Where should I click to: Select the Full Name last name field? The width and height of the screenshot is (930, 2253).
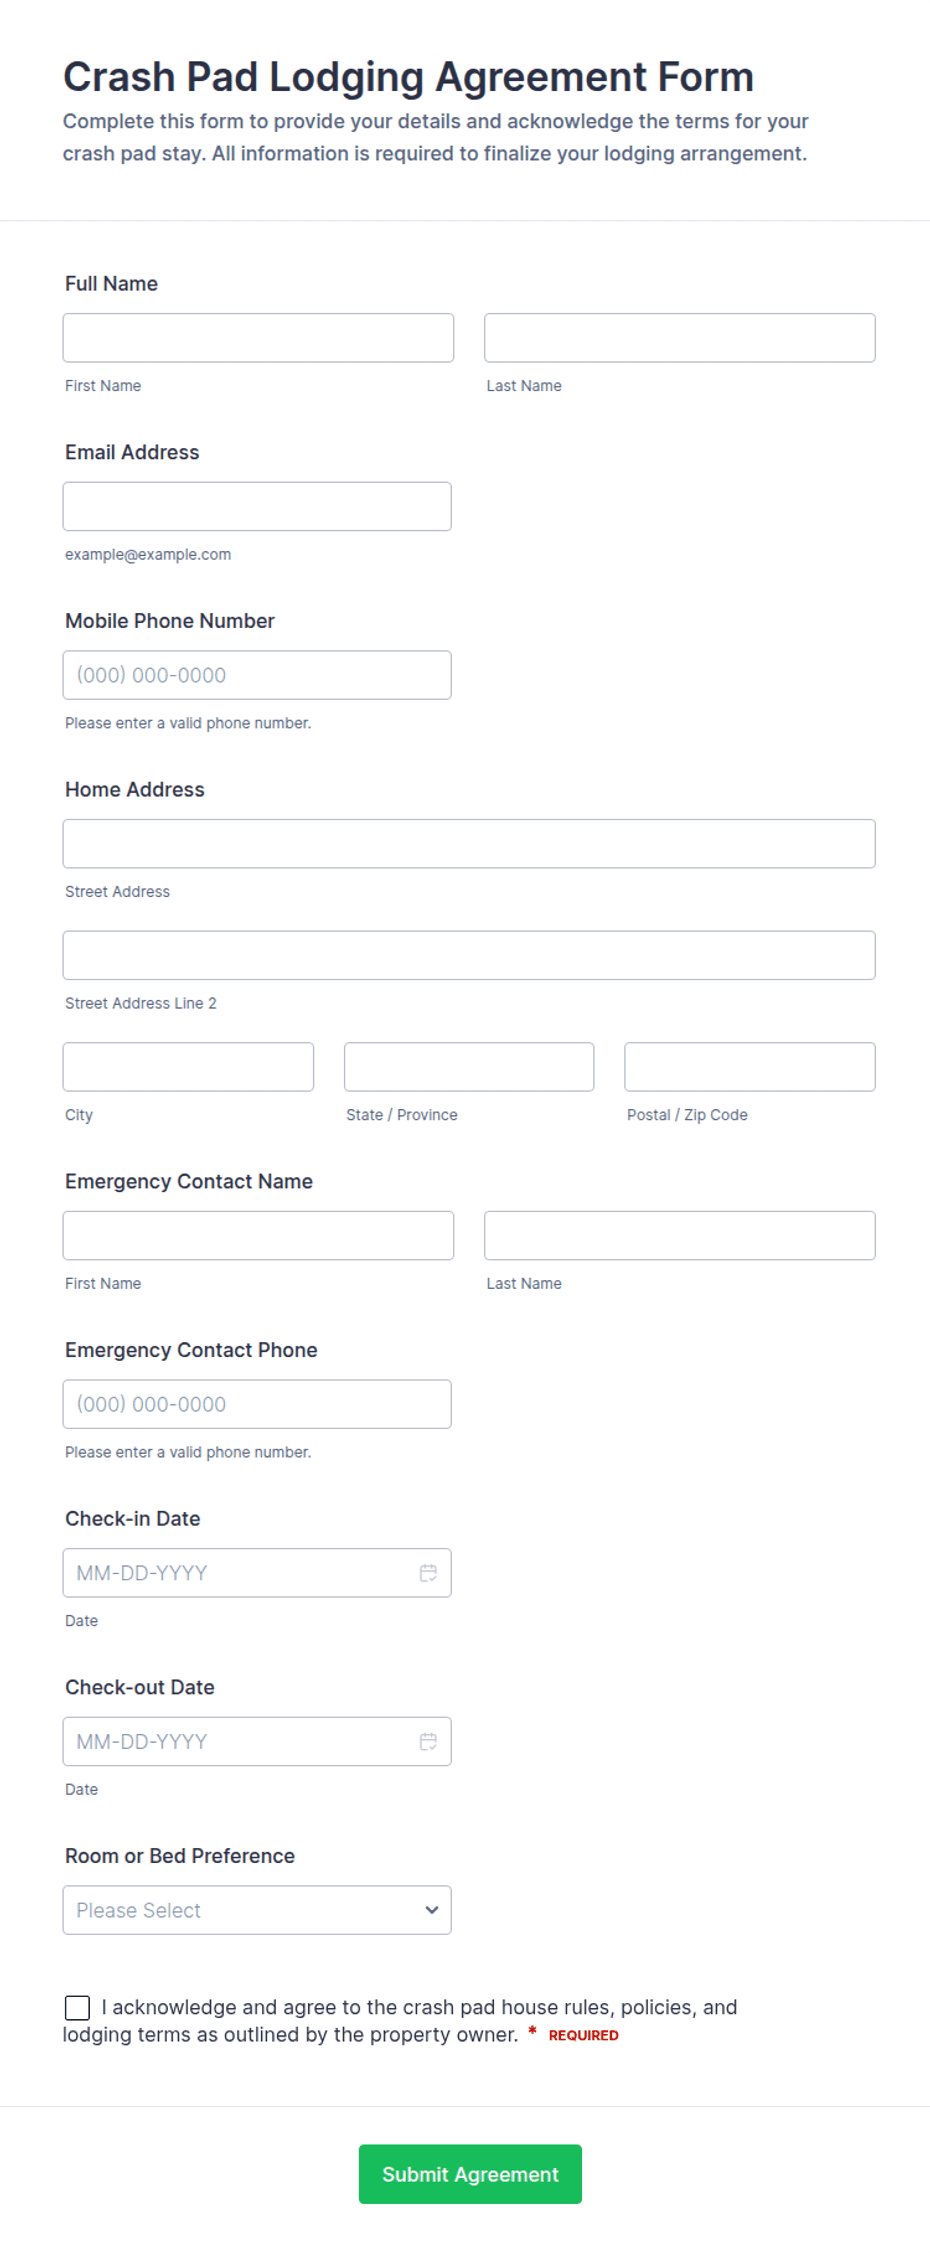coord(680,338)
